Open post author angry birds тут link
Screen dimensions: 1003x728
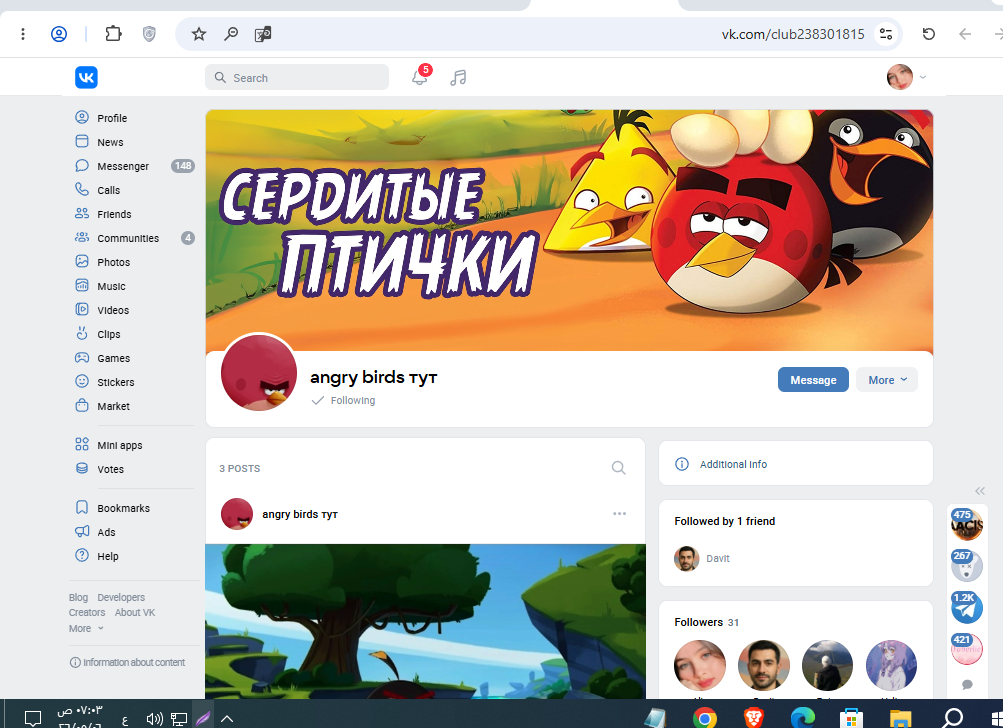pos(300,514)
